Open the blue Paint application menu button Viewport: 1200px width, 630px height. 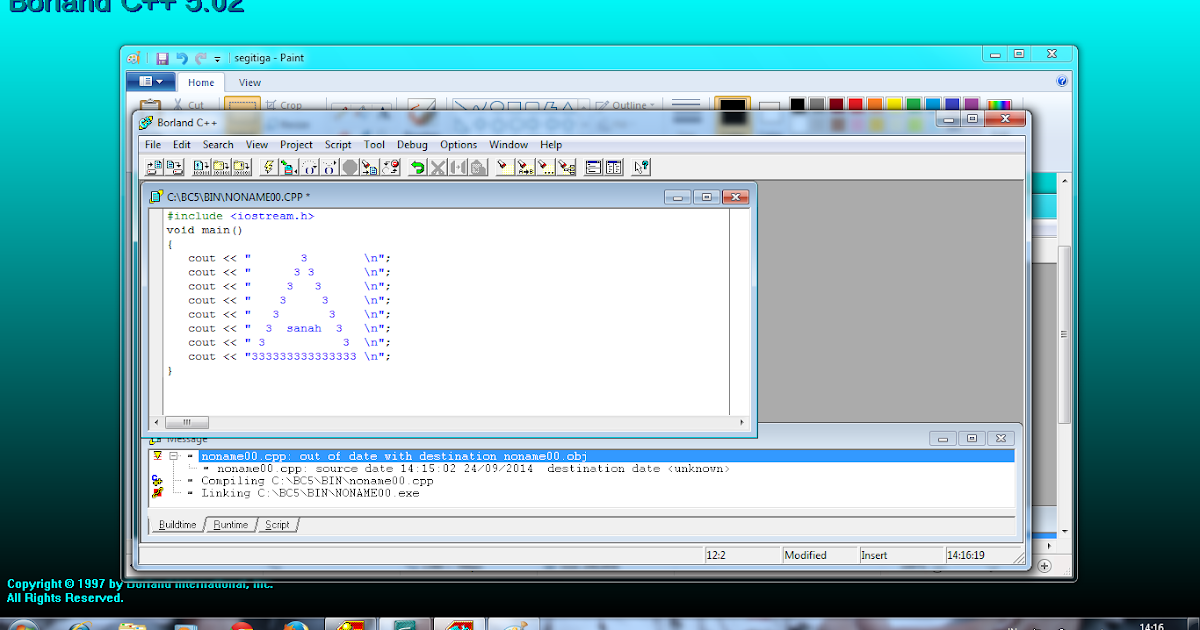coord(151,82)
